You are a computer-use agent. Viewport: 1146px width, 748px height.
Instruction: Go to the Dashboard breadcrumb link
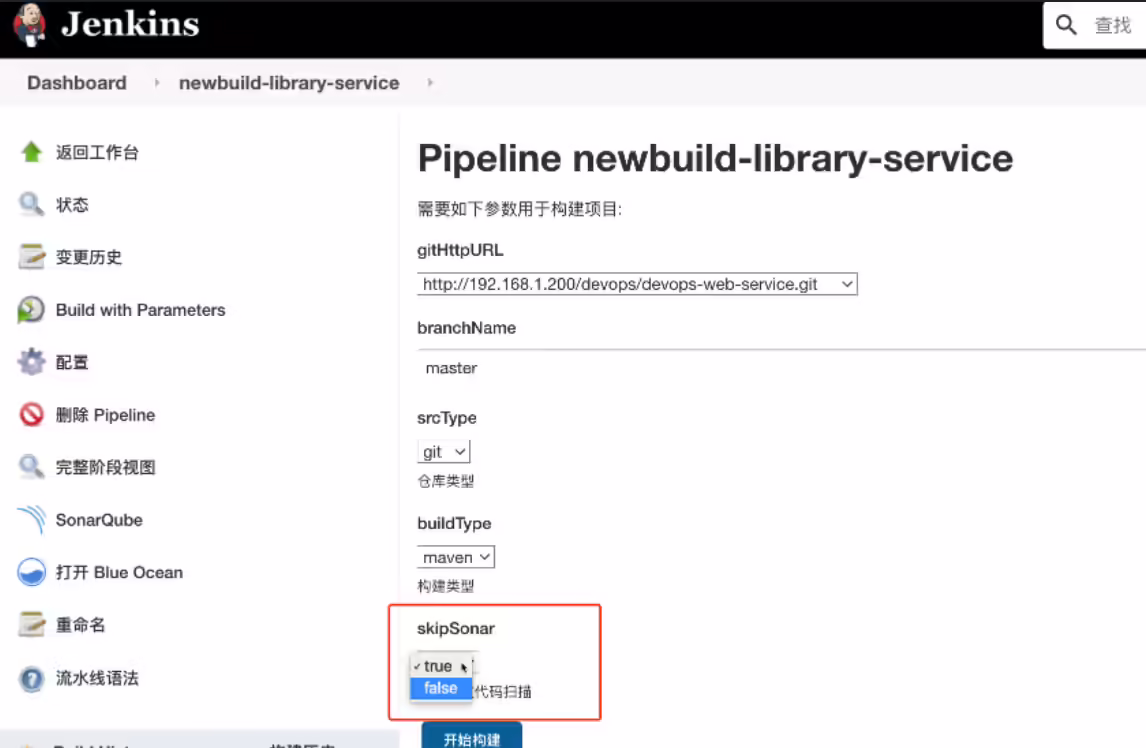point(77,83)
